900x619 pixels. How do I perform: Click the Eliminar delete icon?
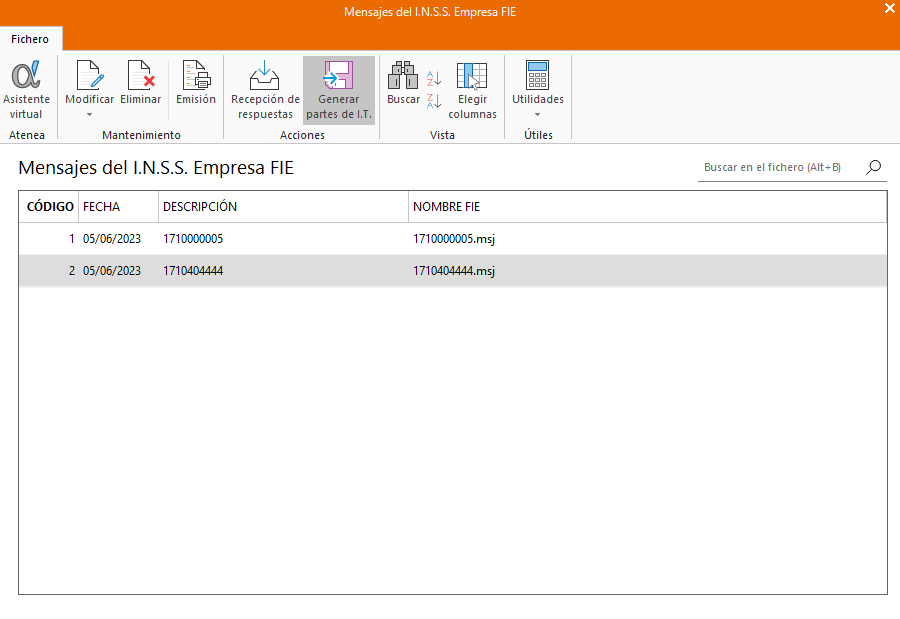[140, 76]
